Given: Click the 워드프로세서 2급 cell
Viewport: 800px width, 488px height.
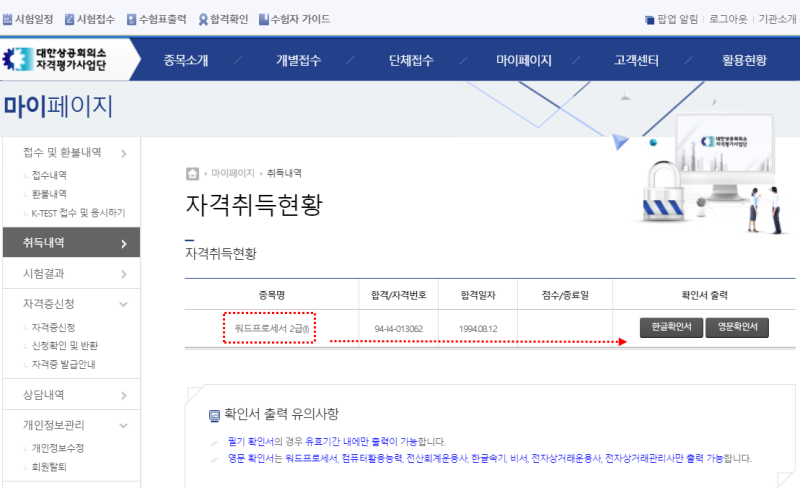Looking at the screenshot, I should (x=271, y=329).
